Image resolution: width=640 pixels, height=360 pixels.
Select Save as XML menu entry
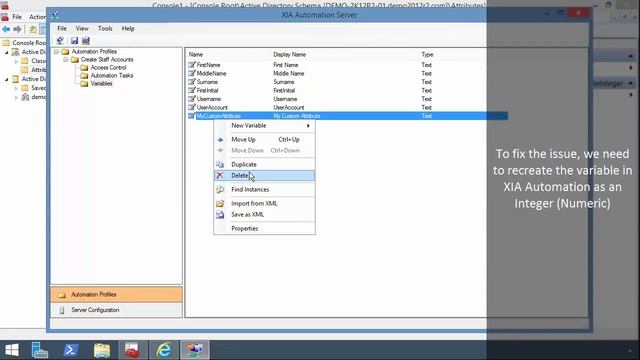pyautogui.click(x=264, y=215)
